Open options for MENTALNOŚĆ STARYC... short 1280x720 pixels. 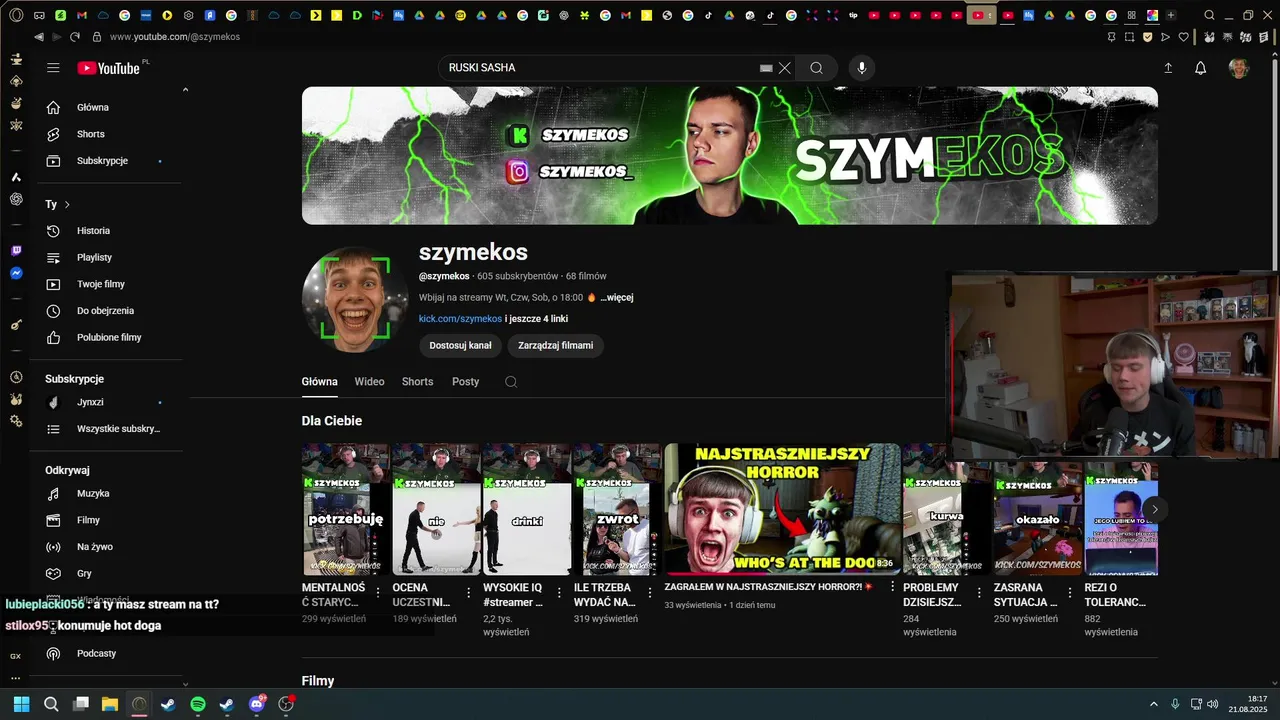(378, 593)
